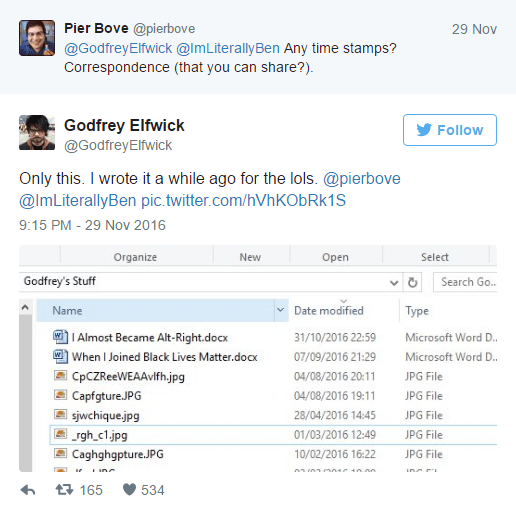
Task: Refresh the folder with refresh icon
Action: coord(413,282)
